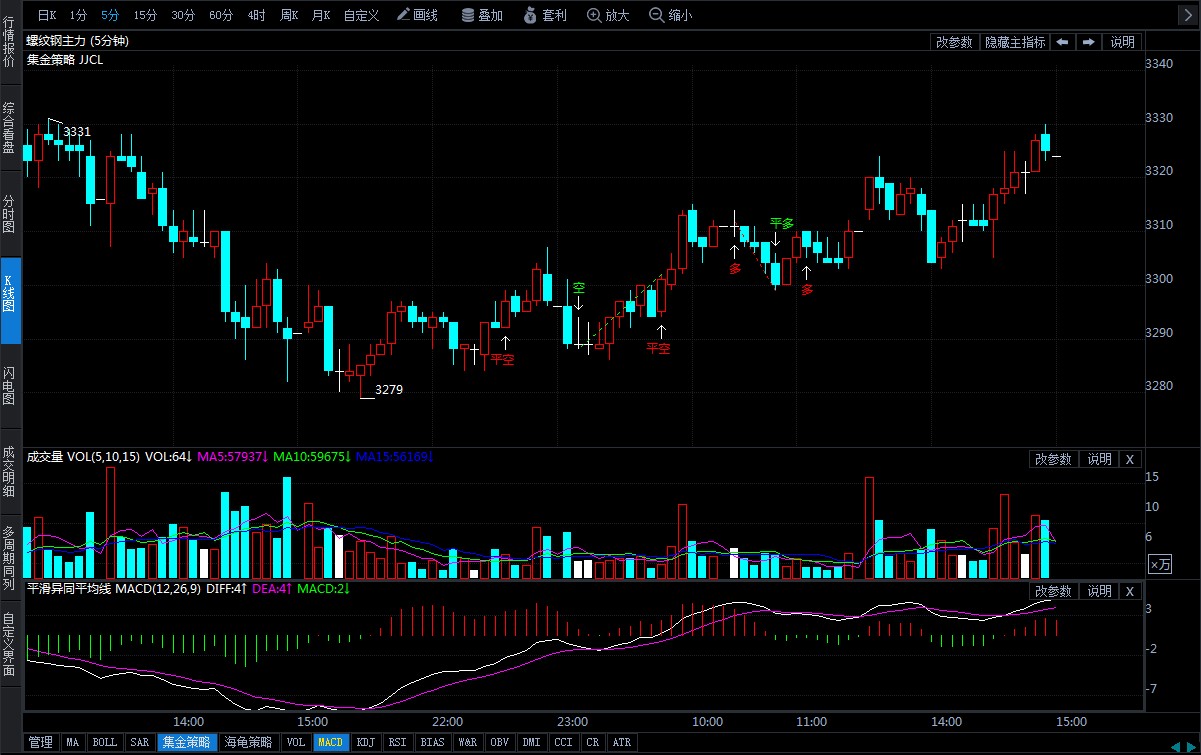The width and height of the screenshot is (1201, 755).
Task: Click 改参数 in the volume panel
Action: (1053, 459)
